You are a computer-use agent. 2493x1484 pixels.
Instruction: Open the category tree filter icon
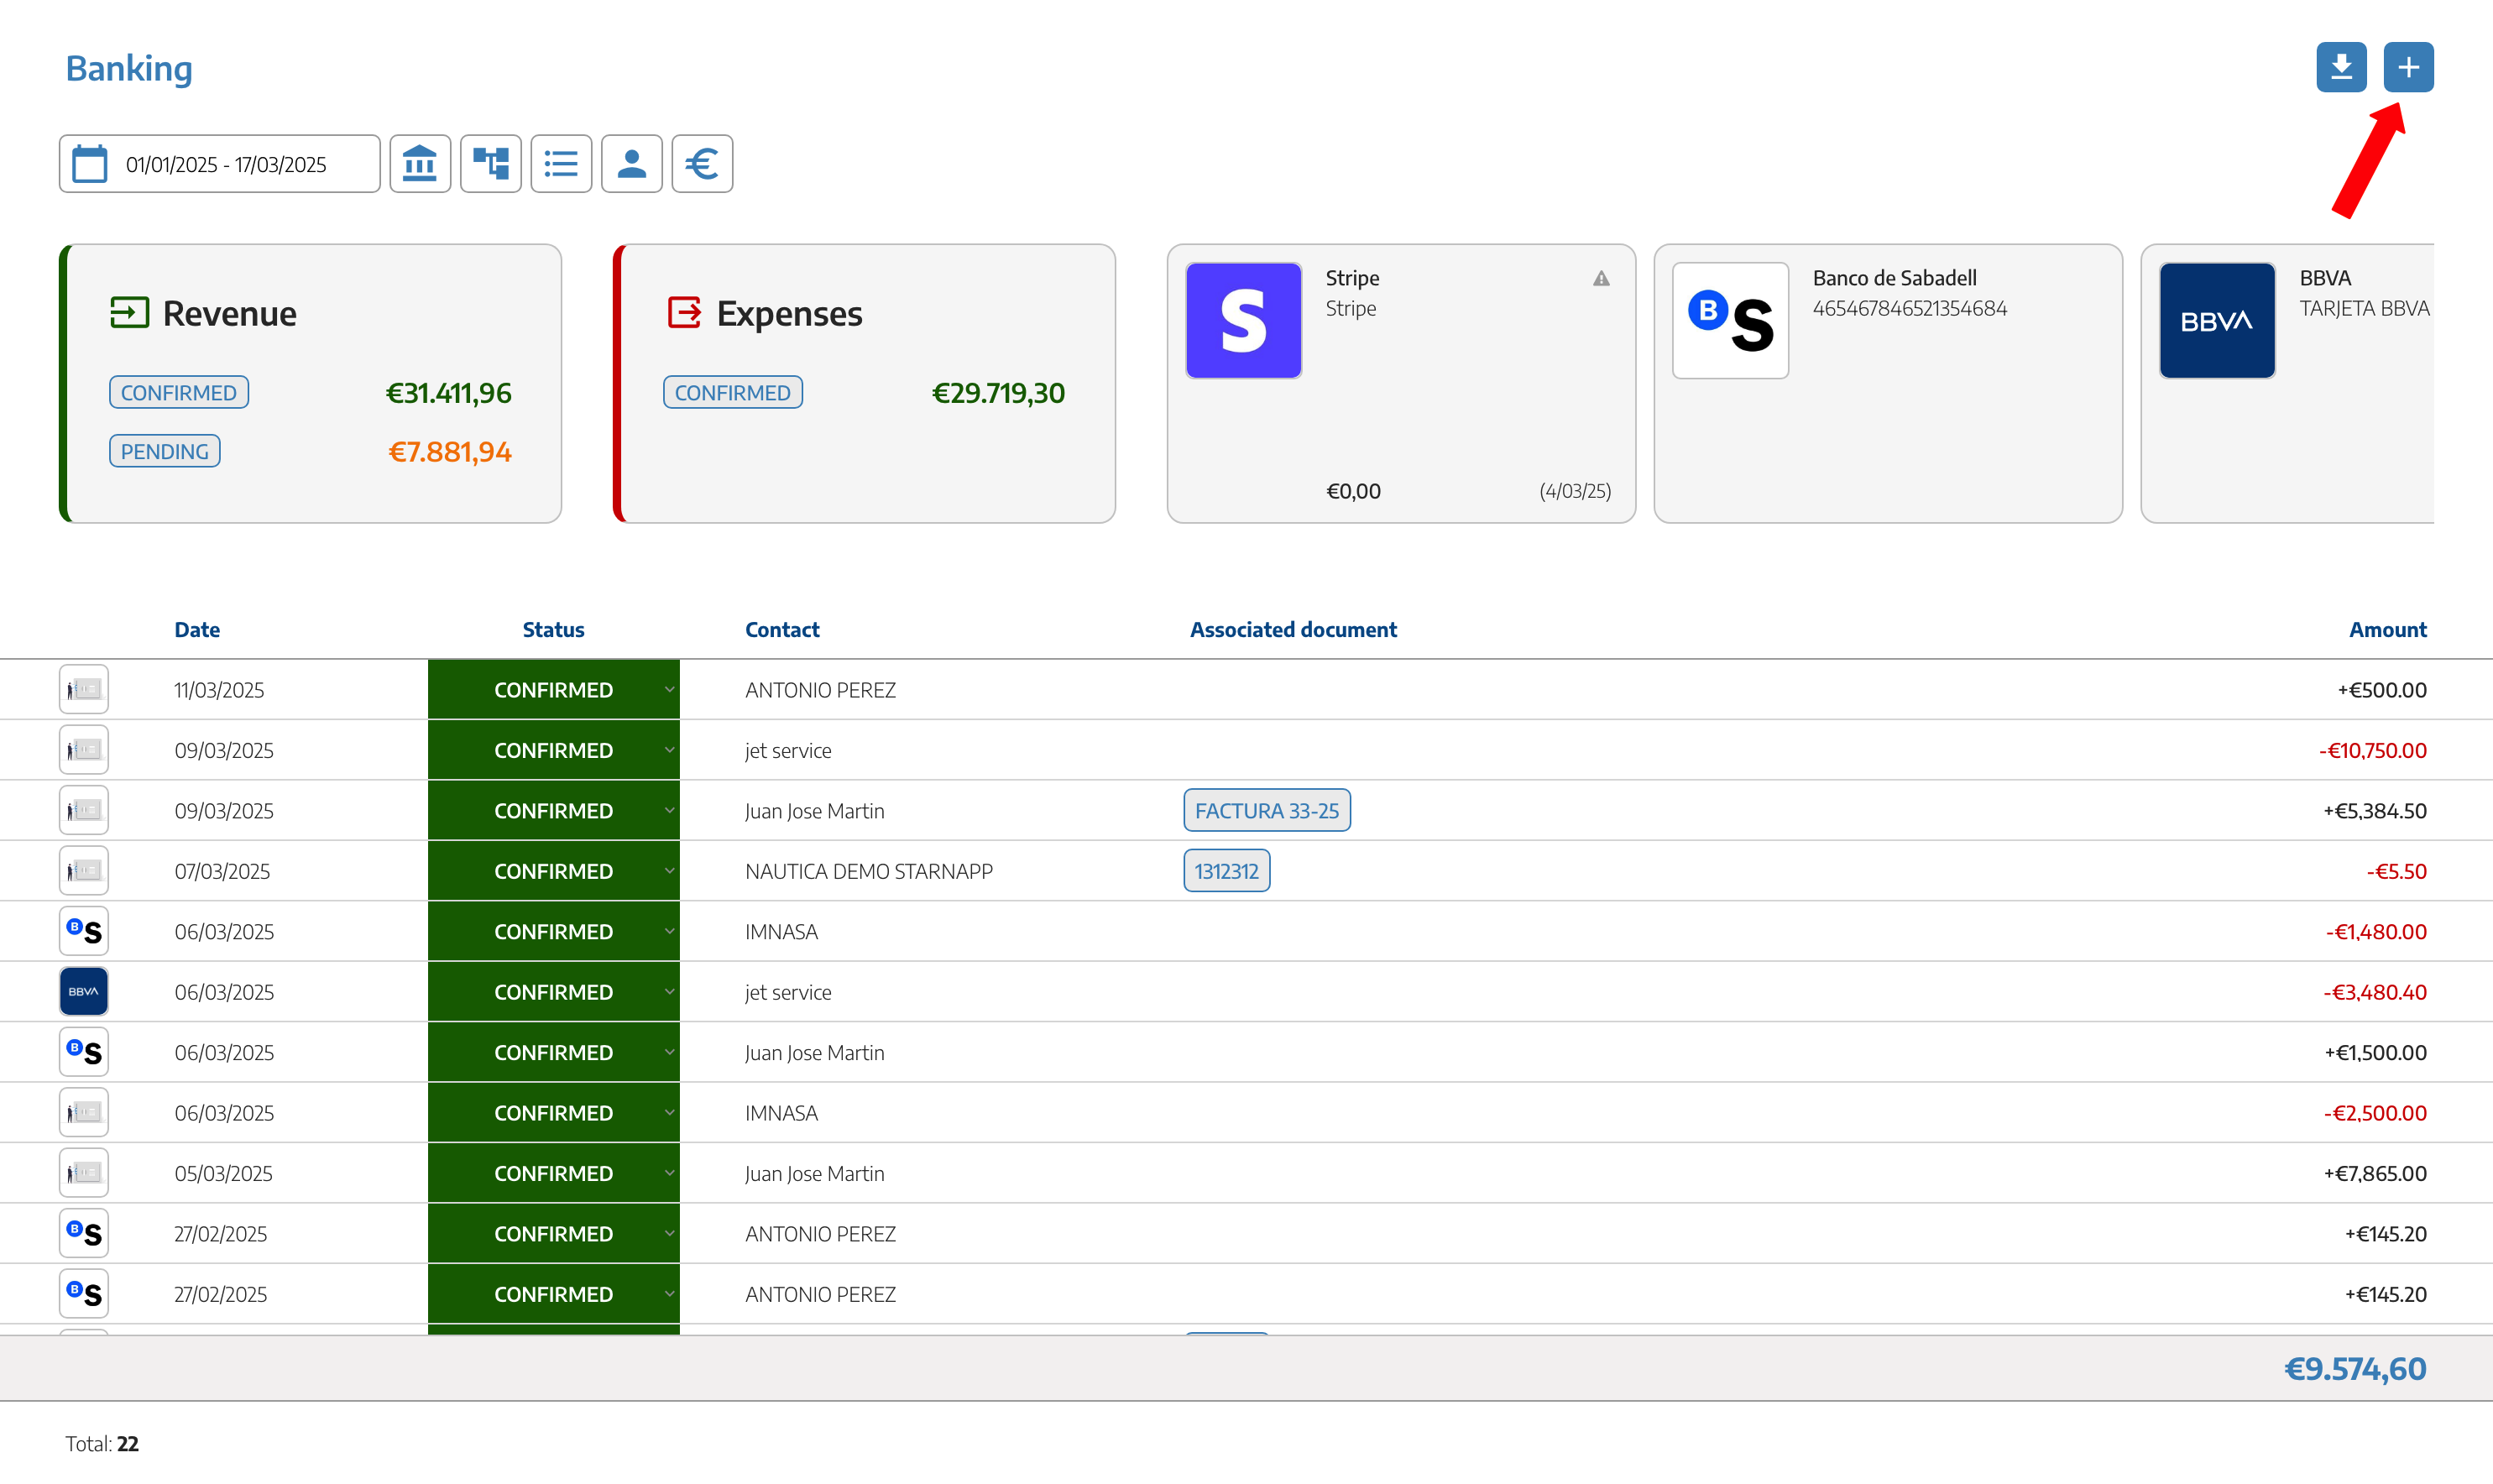click(x=491, y=164)
